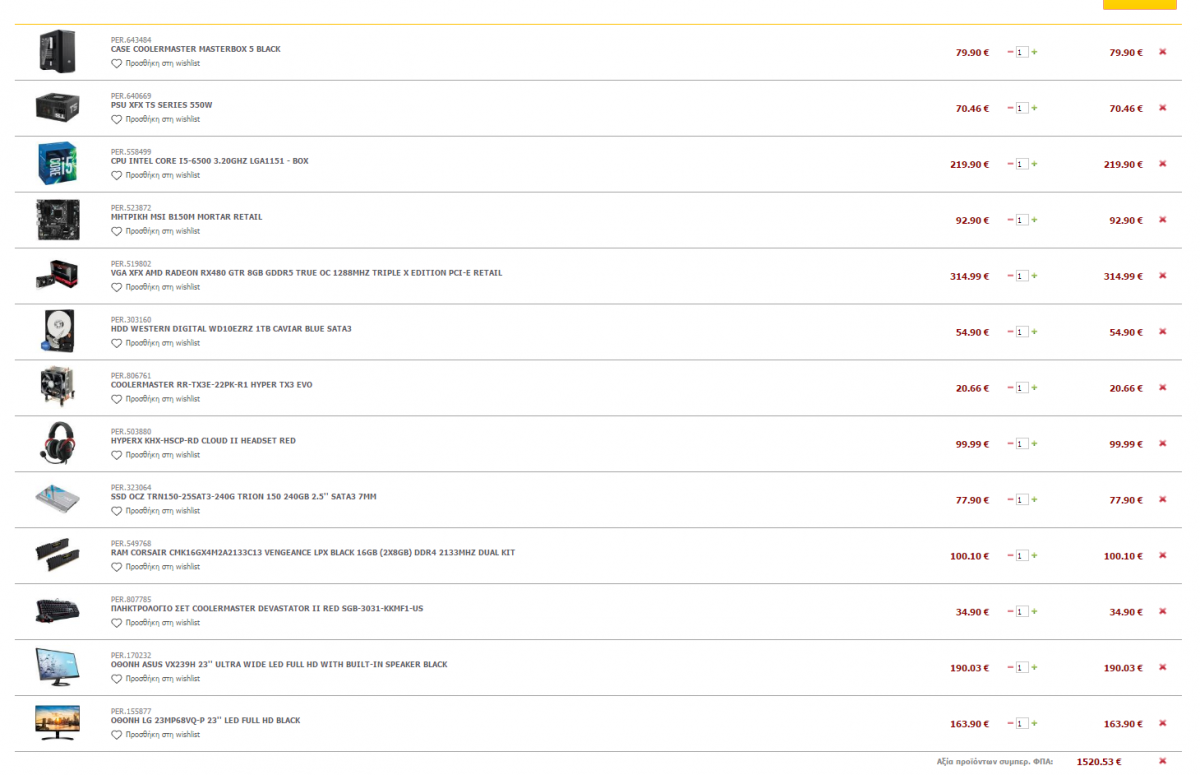Viewport: 1200px width, 775px height.
Task: Open OCZ TRION 150 SSD thumbnail
Action: pyautogui.click(x=57, y=500)
